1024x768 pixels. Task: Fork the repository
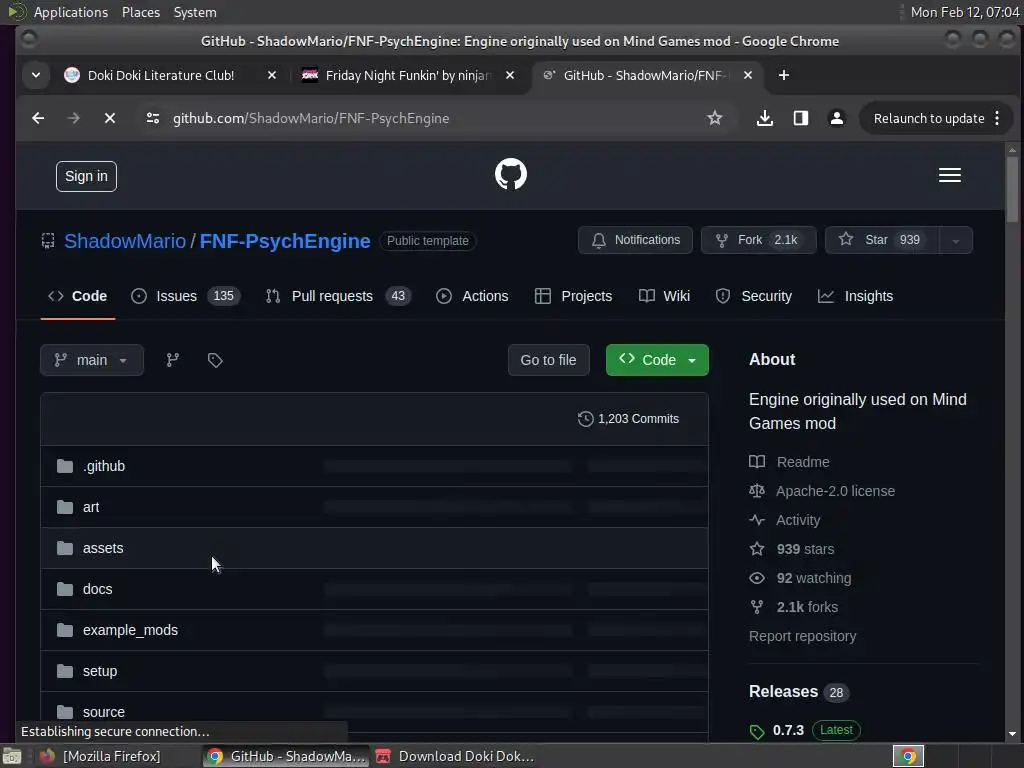758,240
